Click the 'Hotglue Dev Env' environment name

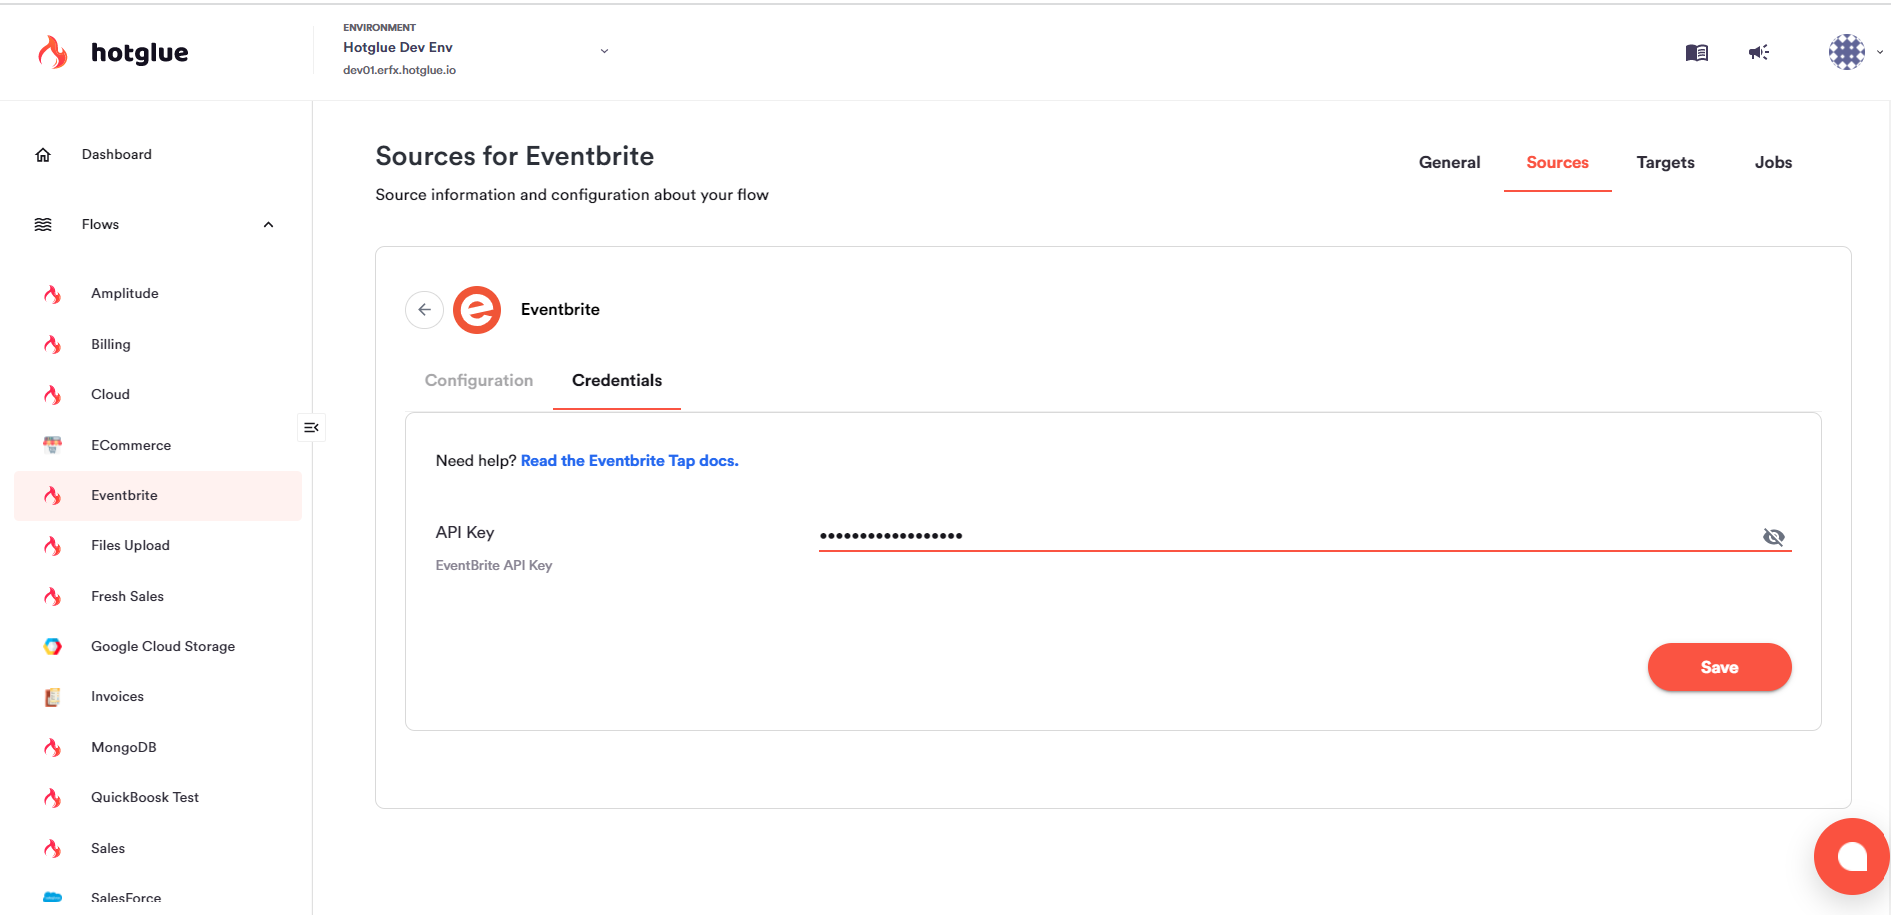click(398, 47)
